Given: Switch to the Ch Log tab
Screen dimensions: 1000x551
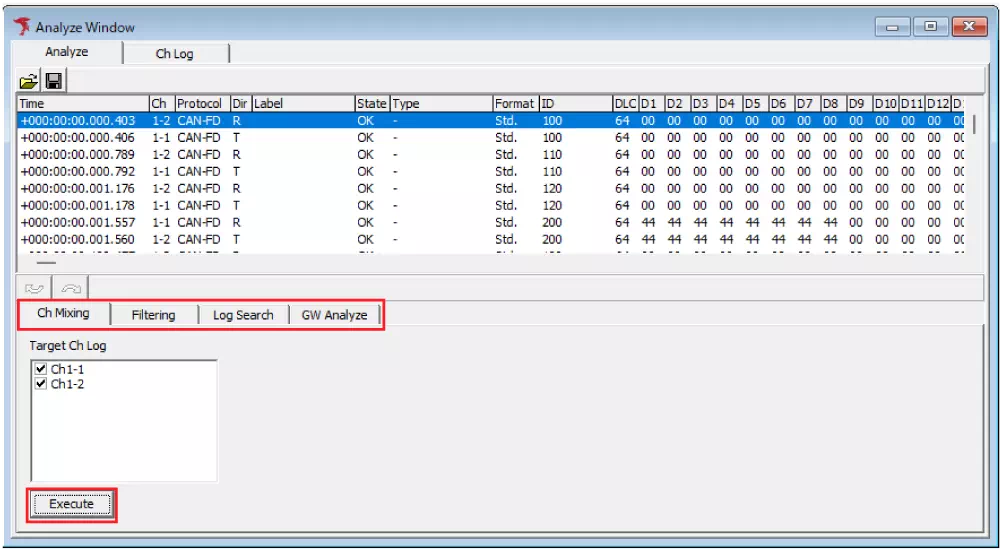Looking at the screenshot, I should click(174, 54).
